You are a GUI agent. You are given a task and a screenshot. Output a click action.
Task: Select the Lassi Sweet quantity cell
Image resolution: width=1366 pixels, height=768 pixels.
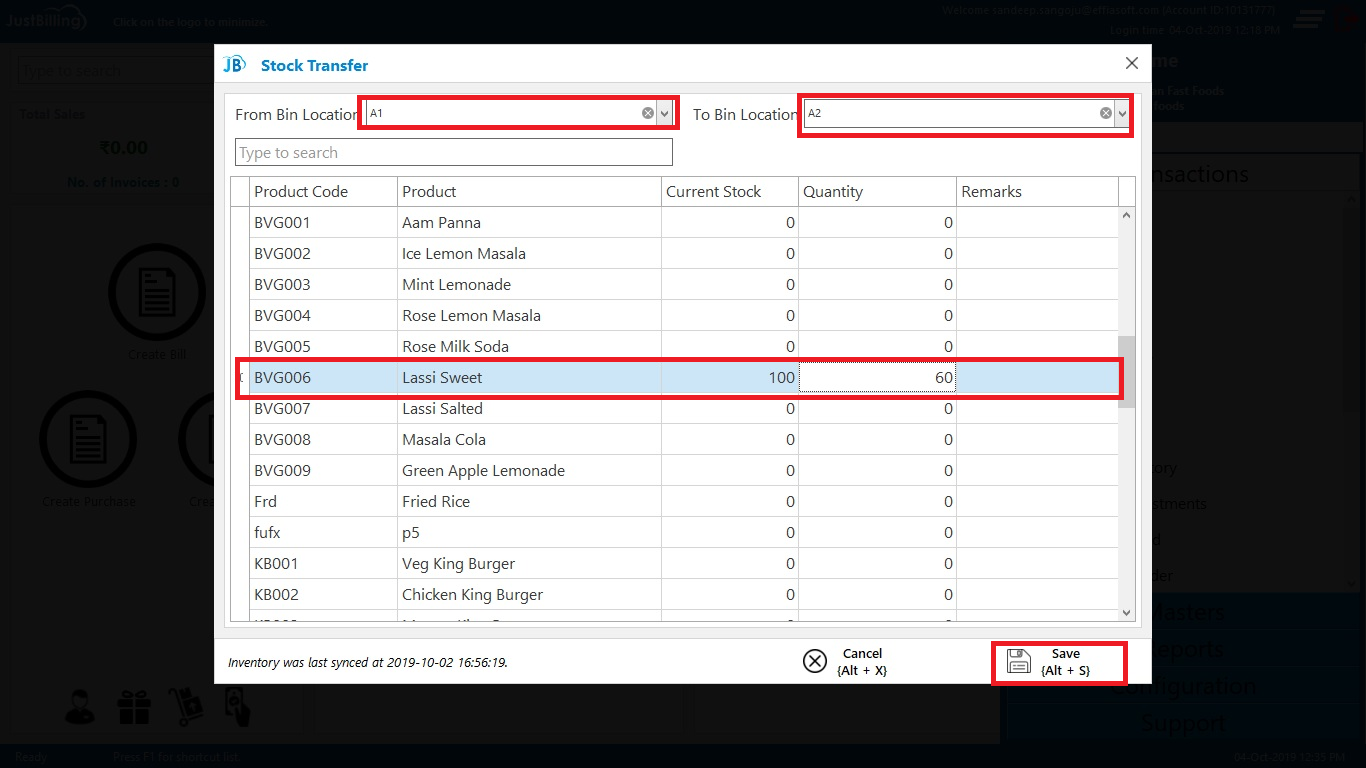coord(877,378)
